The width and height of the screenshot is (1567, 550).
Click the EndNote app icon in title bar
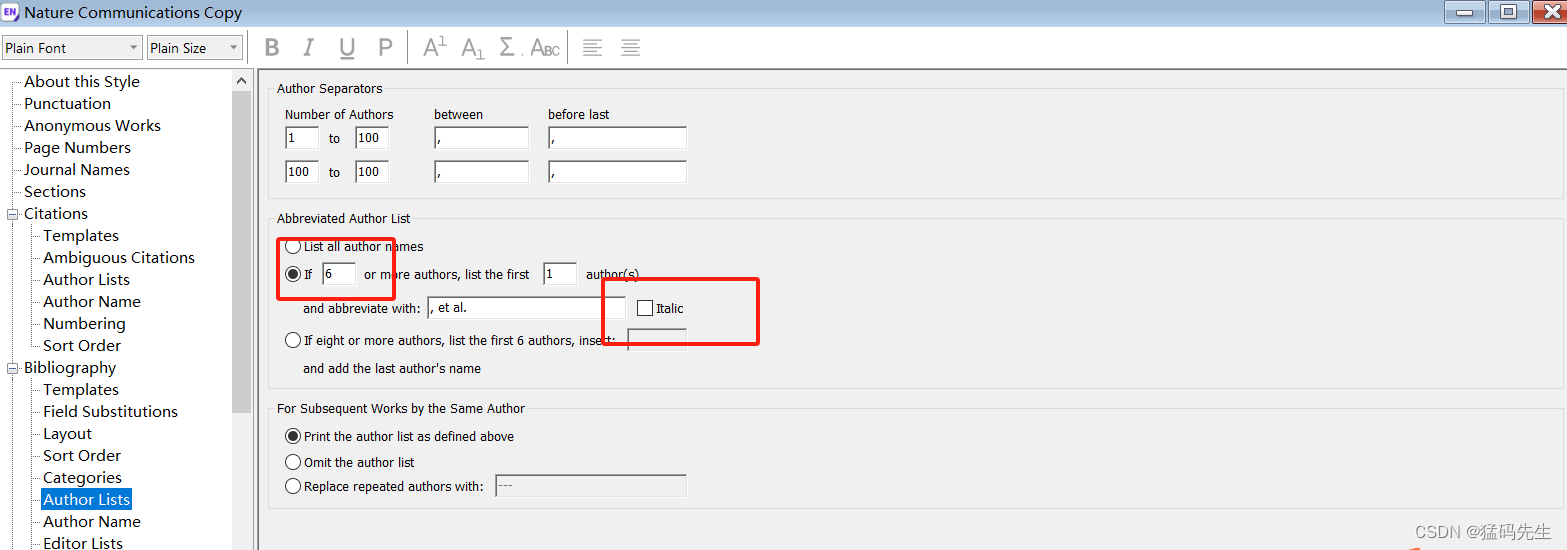(11, 13)
